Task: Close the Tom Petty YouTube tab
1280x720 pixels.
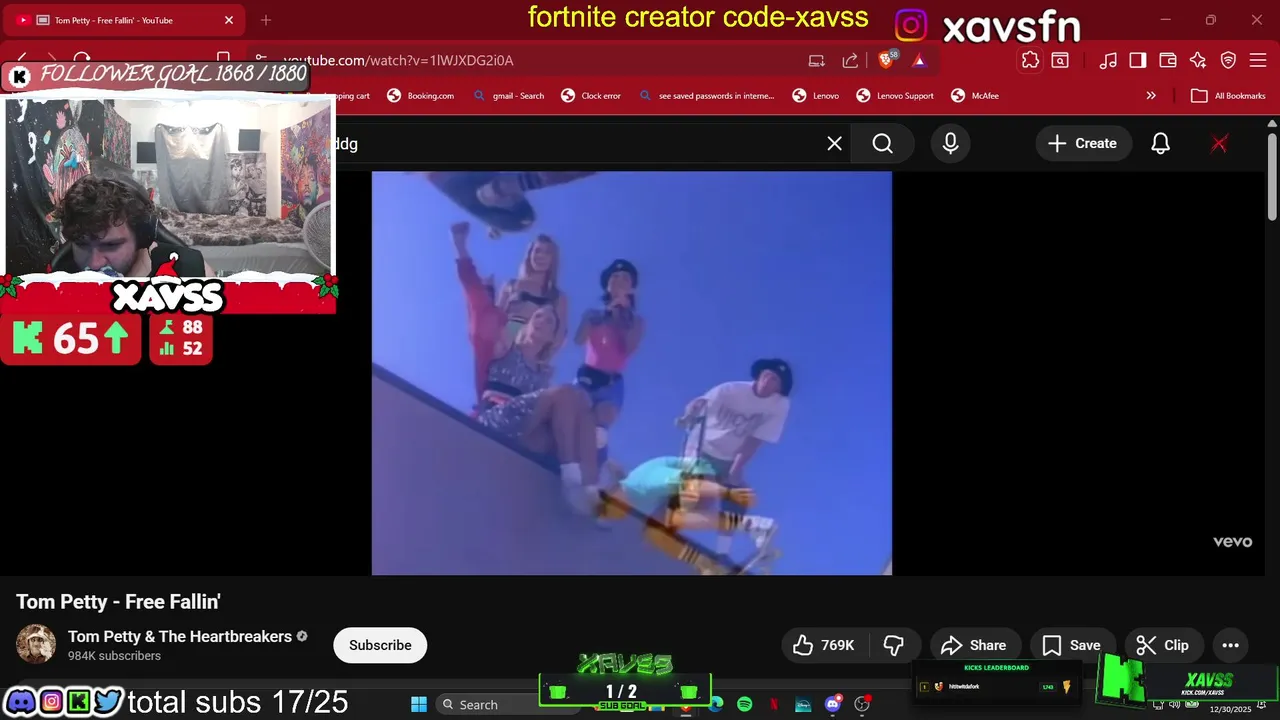Action: (x=229, y=20)
